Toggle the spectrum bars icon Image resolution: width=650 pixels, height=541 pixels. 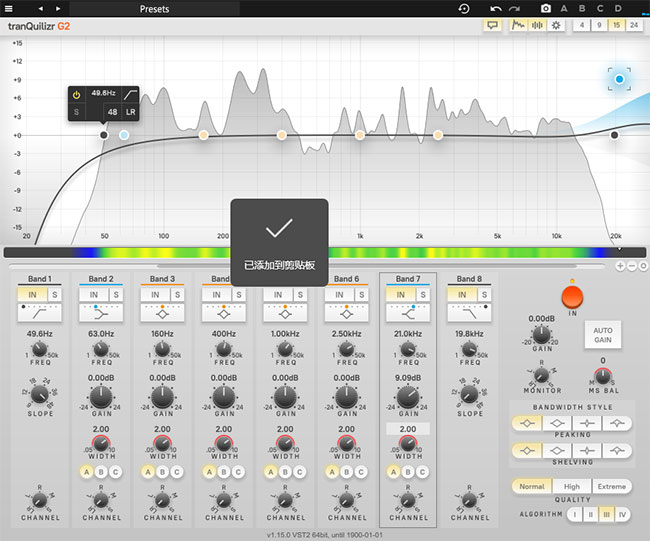(x=537, y=25)
